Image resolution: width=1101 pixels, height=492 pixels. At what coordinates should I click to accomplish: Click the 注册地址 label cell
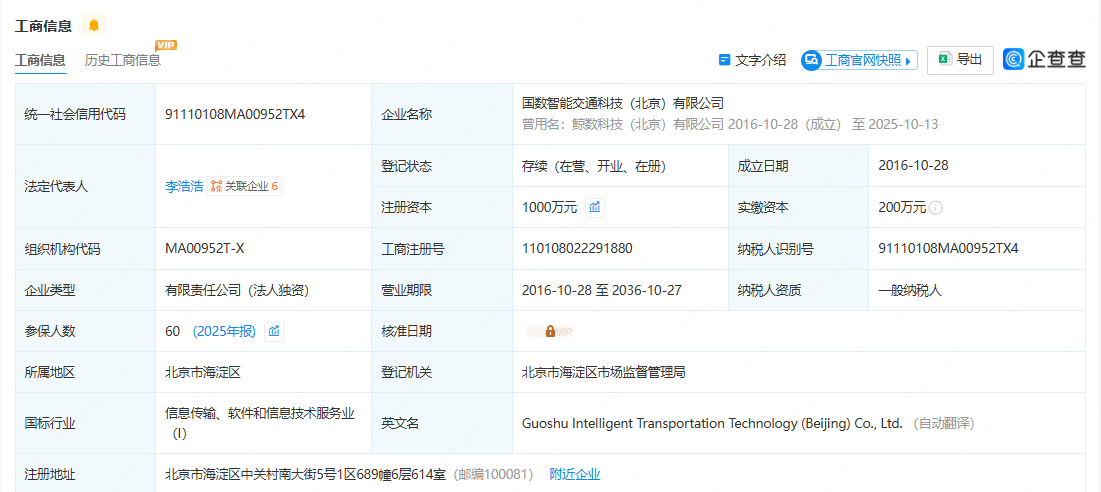85,474
